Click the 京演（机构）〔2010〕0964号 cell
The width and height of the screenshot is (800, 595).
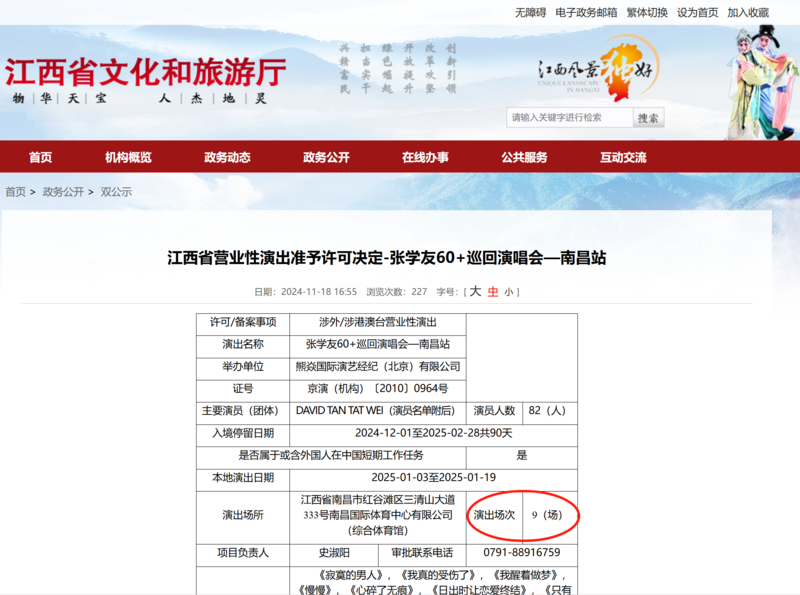point(378,389)
